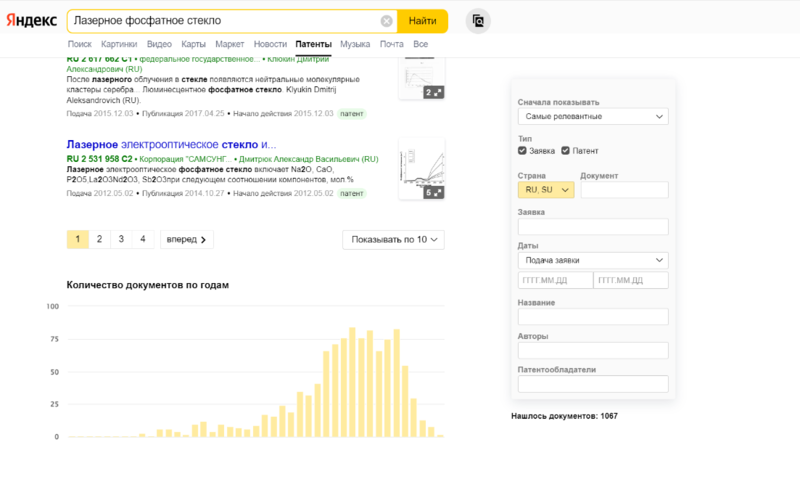Screen dimensions: 800x482
Task: Click the Корпорация "САМСУНГ" patent holder link
Action: coord(185,159)
